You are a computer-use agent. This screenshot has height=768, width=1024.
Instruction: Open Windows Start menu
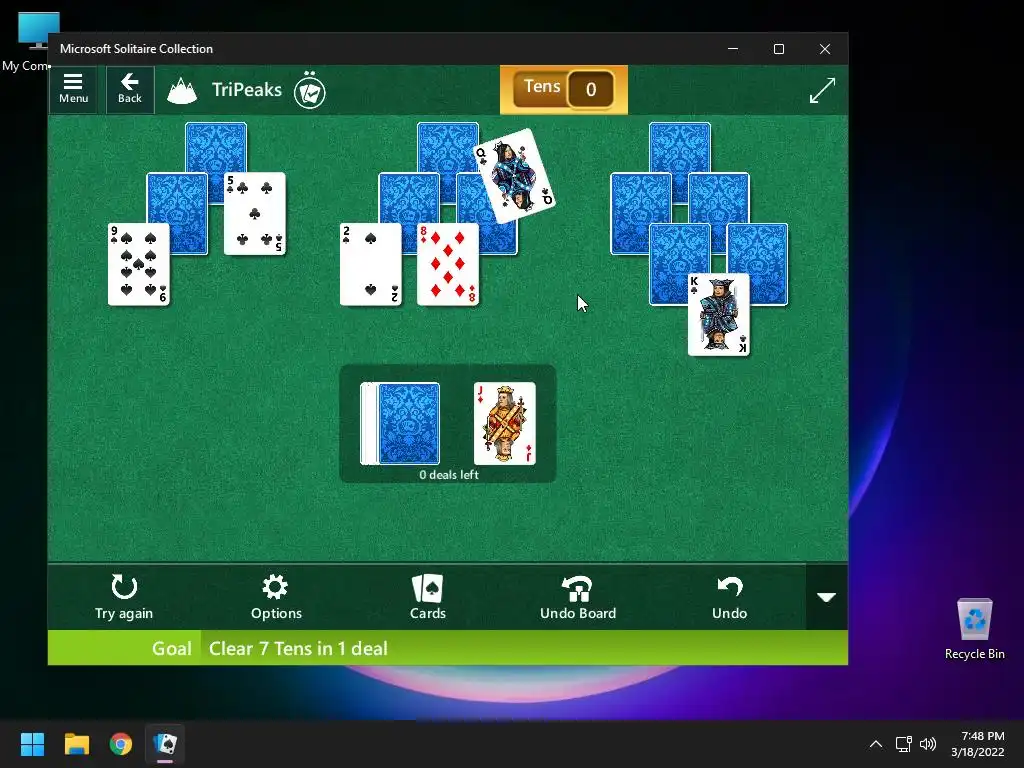tap(32, 744)
